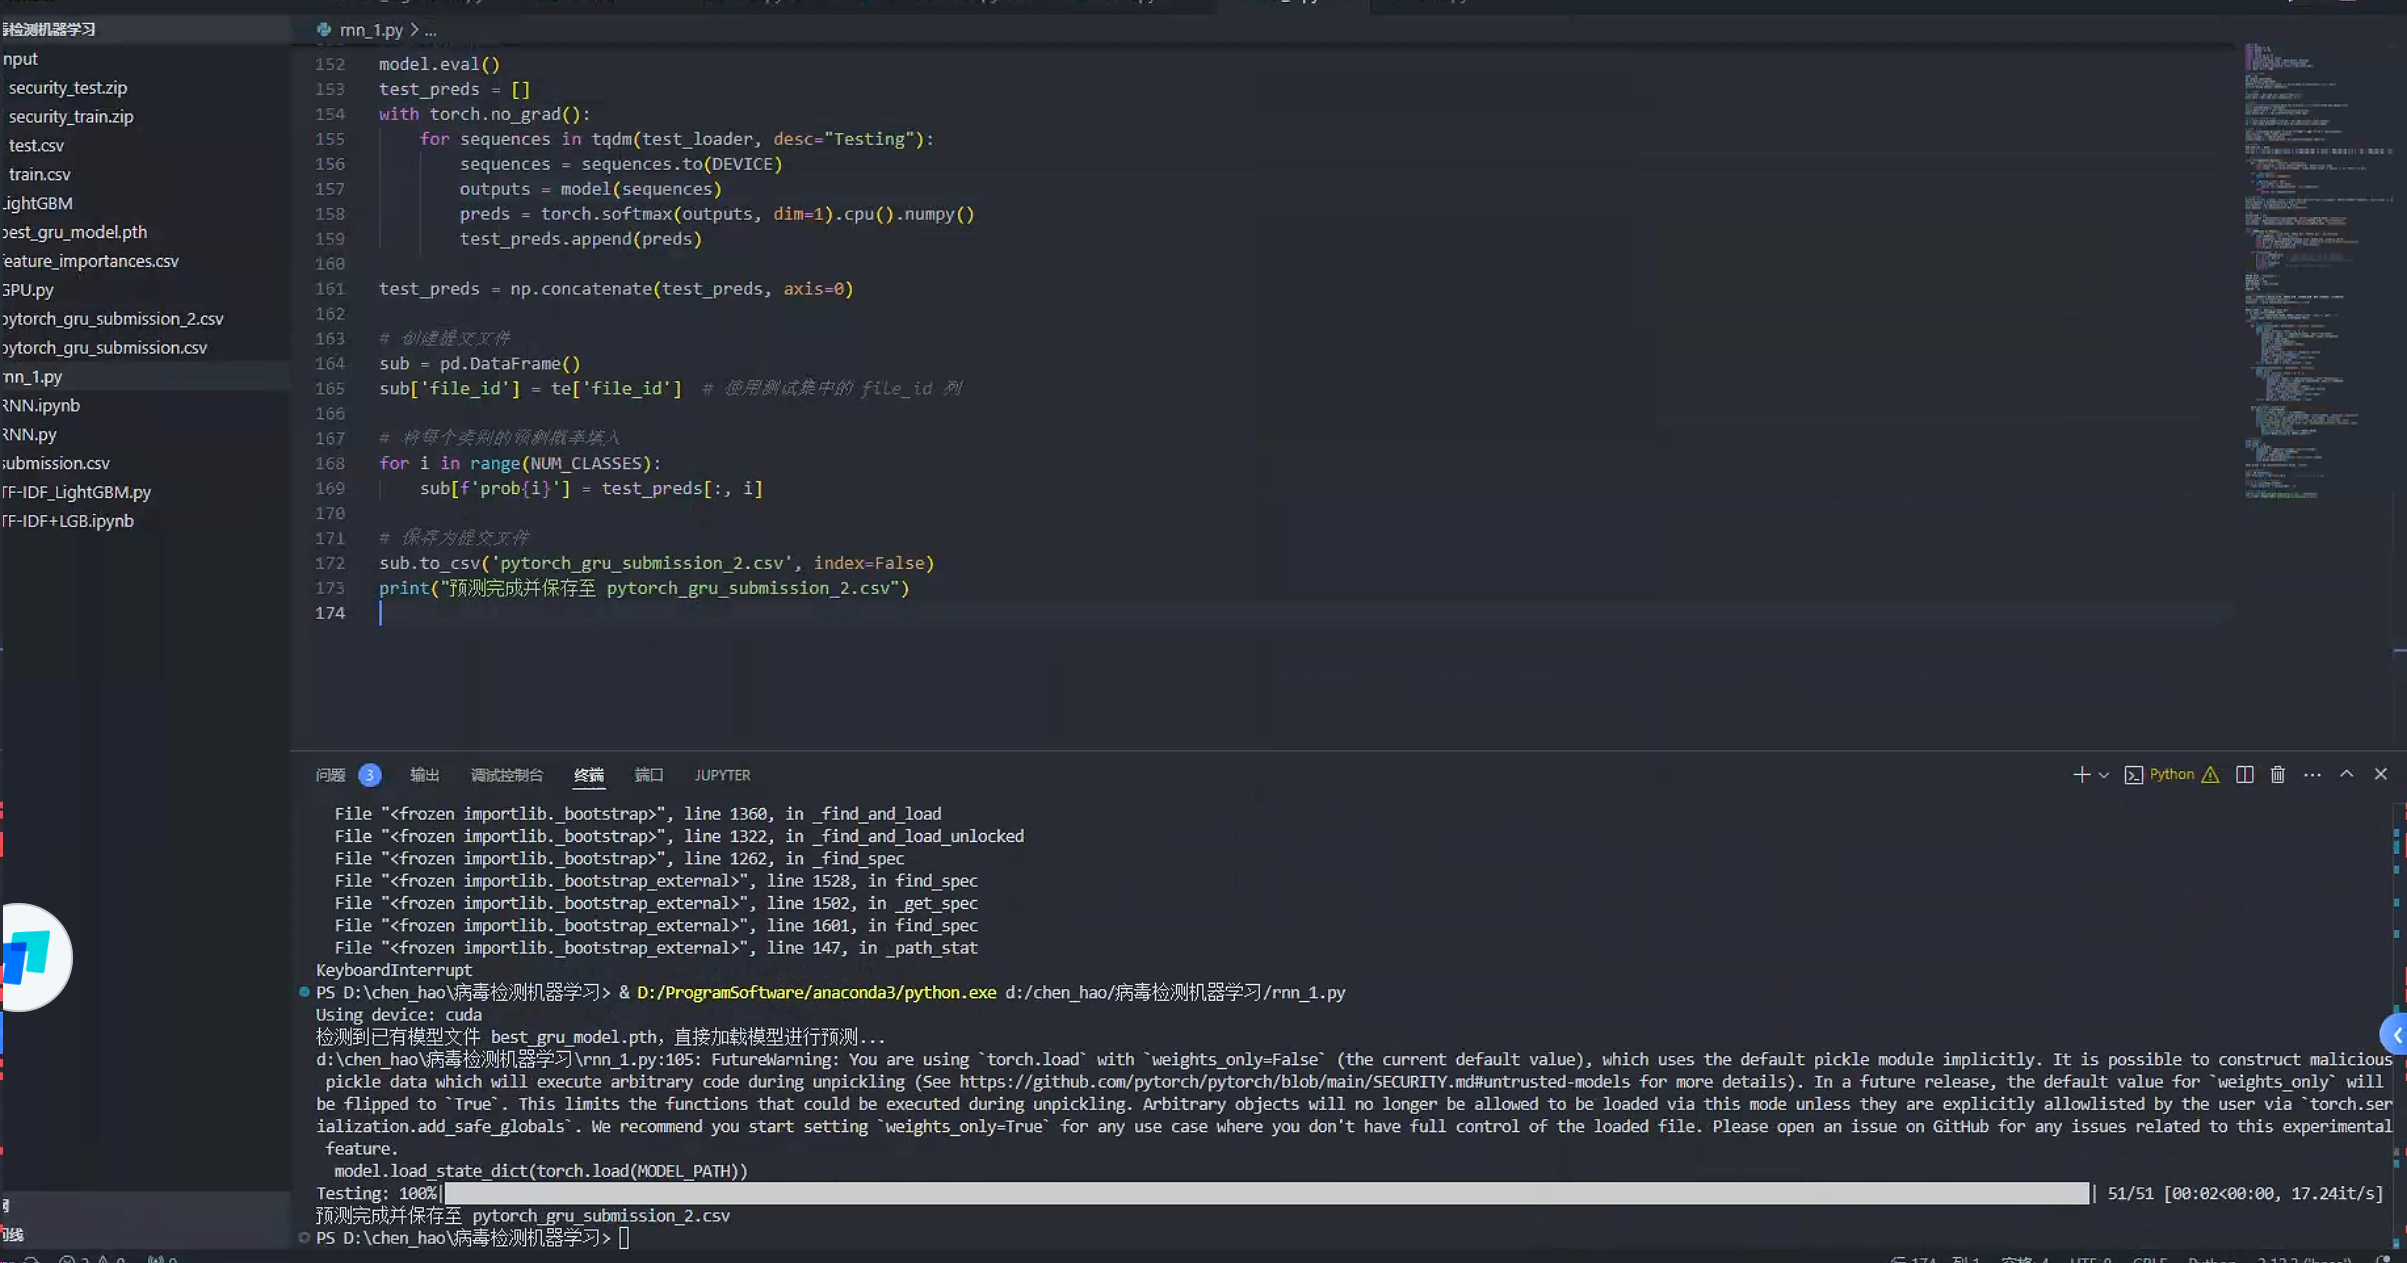The image size is (2407, 1263).
Task: Click the rnn_1.py:105 FutureWarning reference in terminal
Action: coord(508,1060)
